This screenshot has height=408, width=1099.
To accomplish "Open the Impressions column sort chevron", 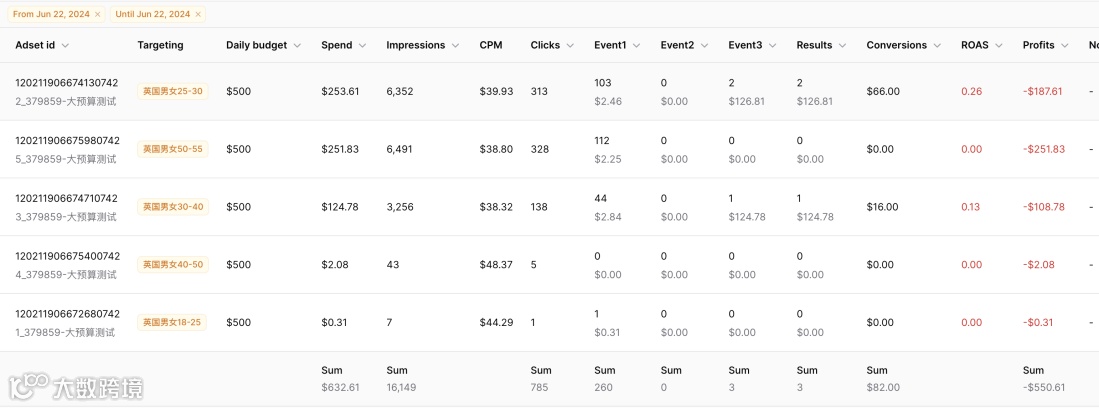I will [x=455, y=45].
